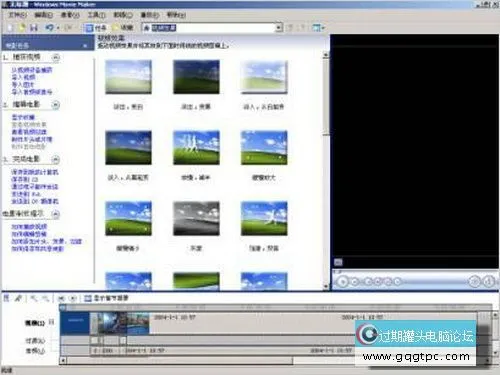Select the grayscale effect thumbnail
This screenshot has width=500, height=375.
(x=196, y=218)
